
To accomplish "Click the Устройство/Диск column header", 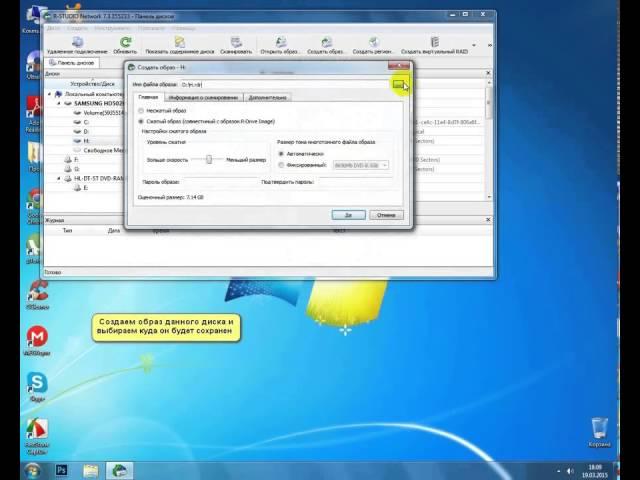I will (x=92, y=84).
